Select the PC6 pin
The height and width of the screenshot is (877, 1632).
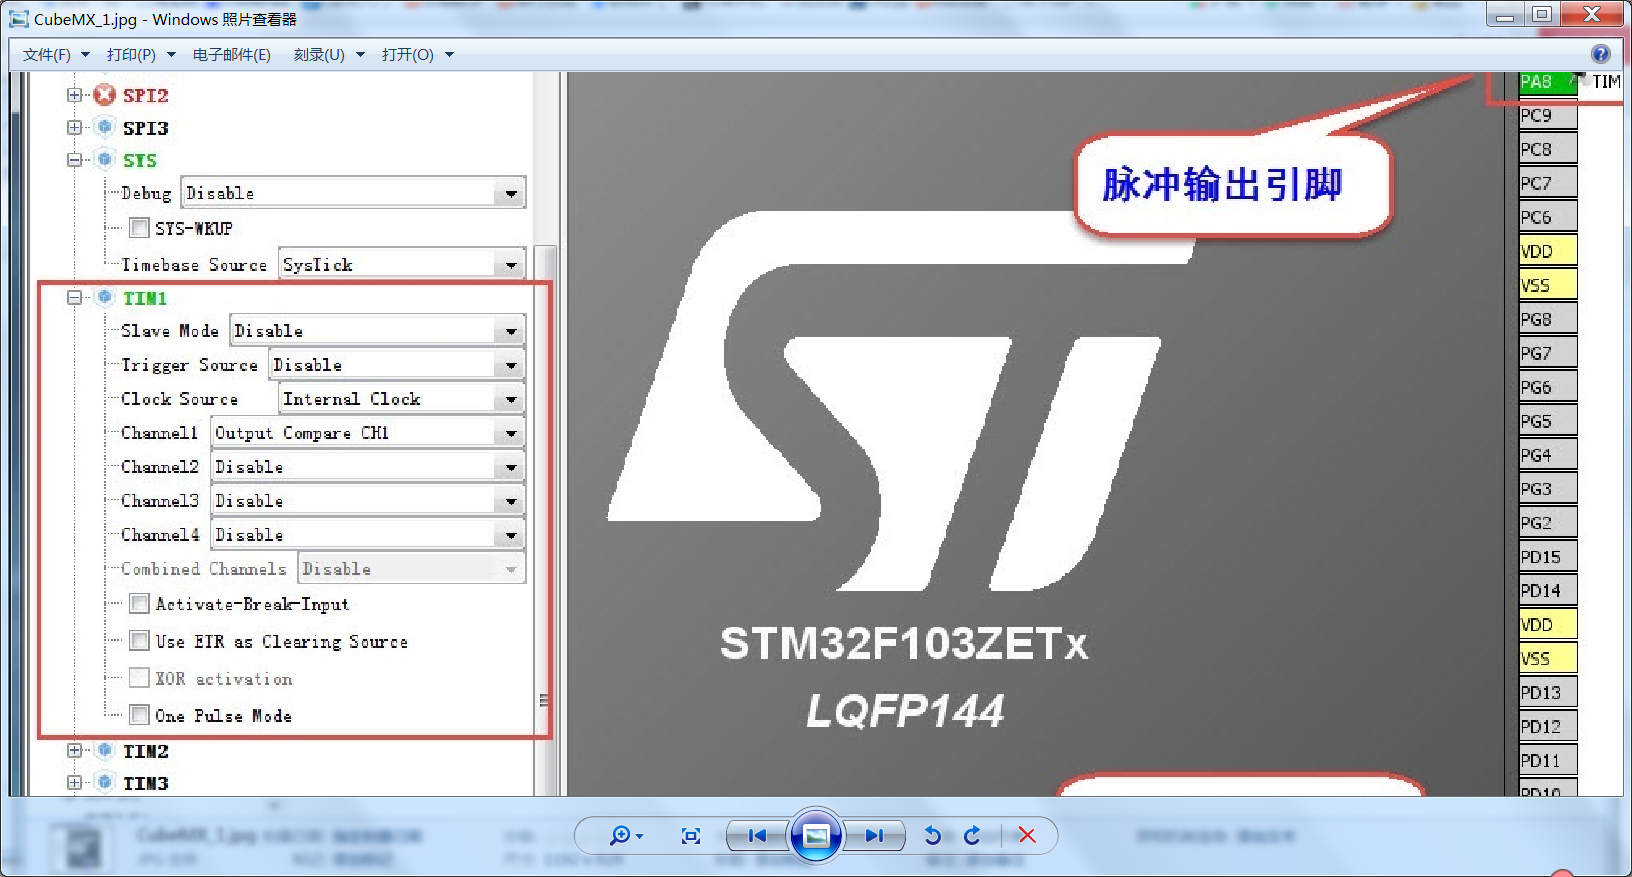click(x=1548, y=217)
